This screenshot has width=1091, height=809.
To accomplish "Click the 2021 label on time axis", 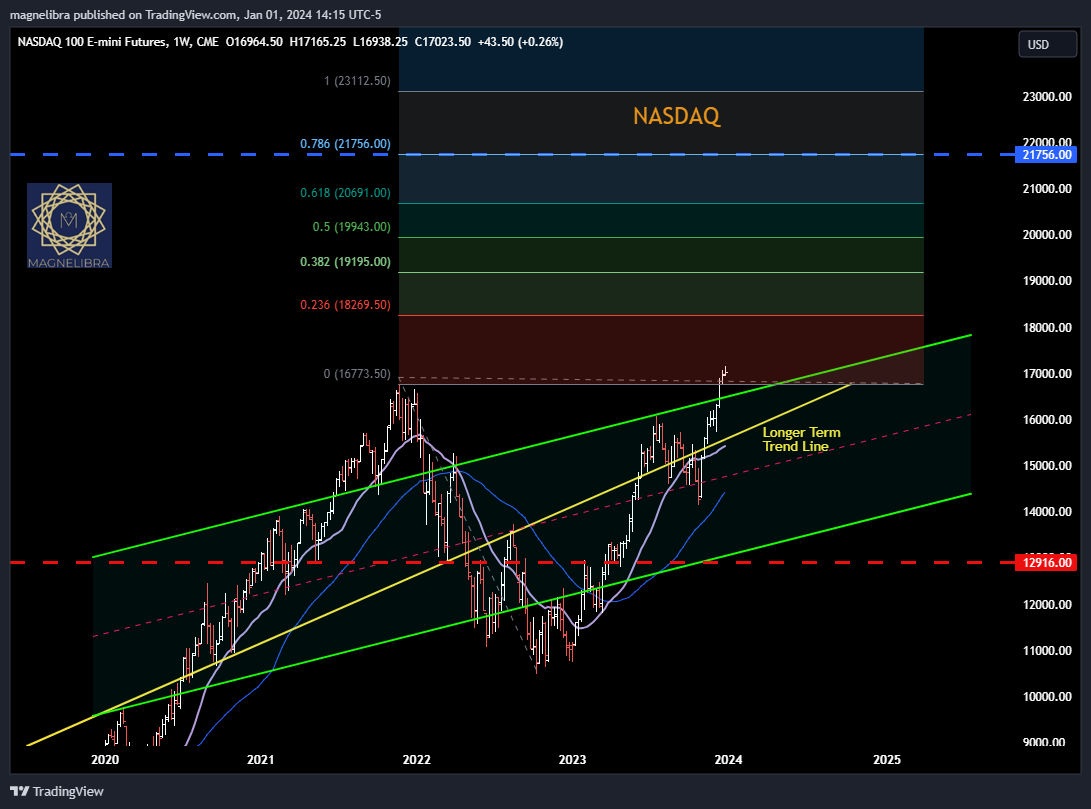I will pos(261,760).
